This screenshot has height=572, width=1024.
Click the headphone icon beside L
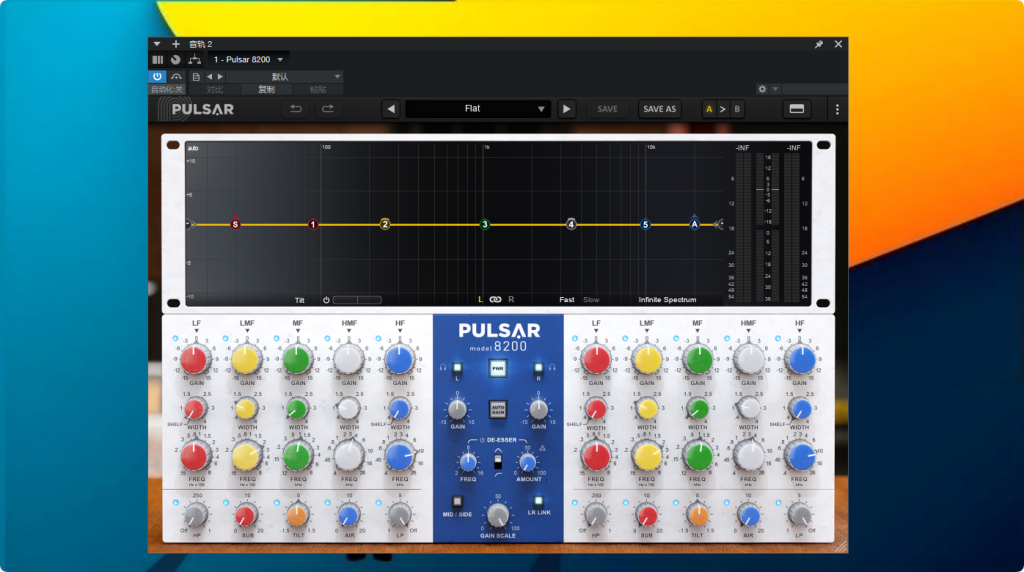[443, 368]
